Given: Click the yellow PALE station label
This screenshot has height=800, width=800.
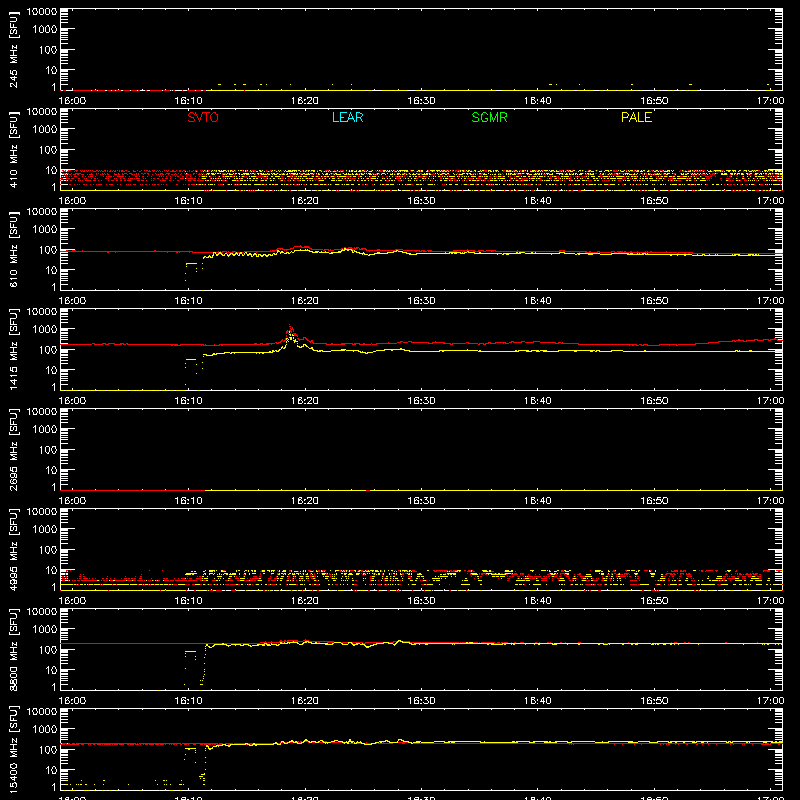Looking at the screenshot, I should pos(636,117).
